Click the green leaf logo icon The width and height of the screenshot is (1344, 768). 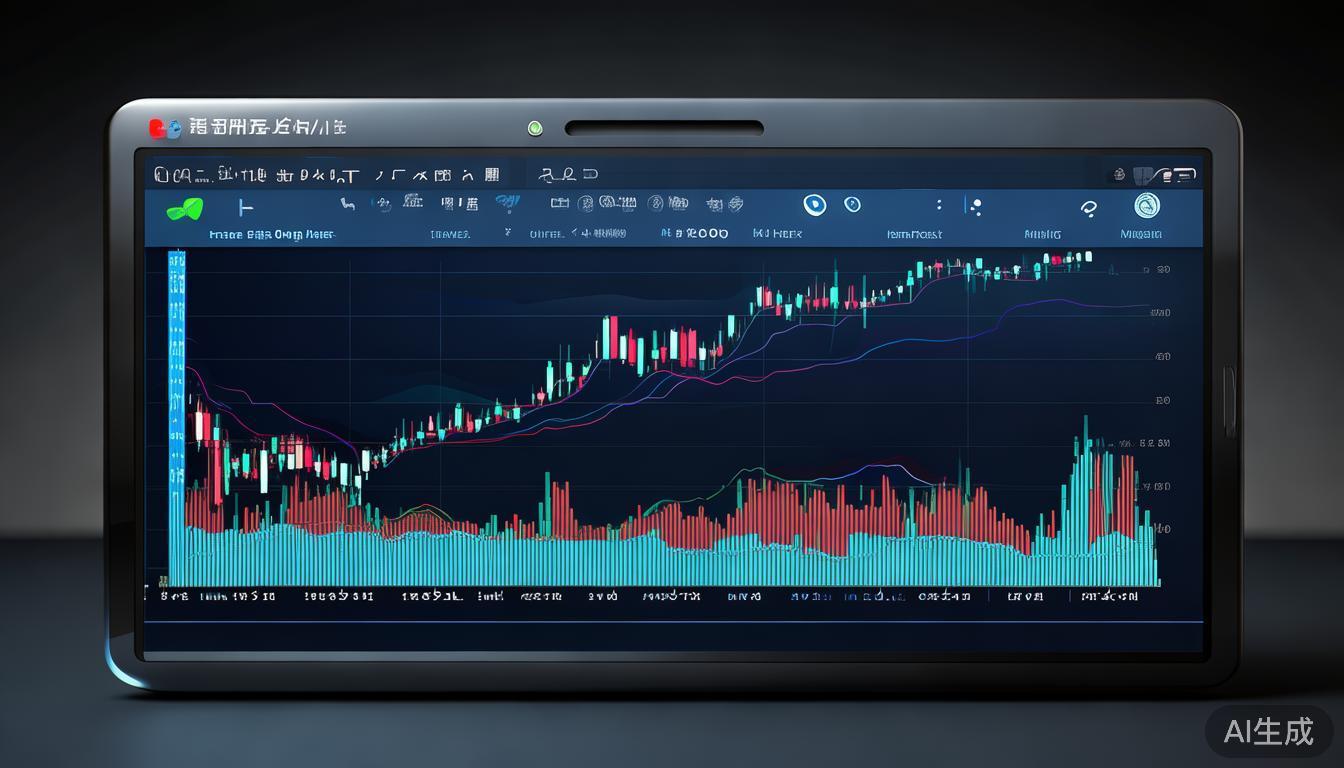point(184,208)
